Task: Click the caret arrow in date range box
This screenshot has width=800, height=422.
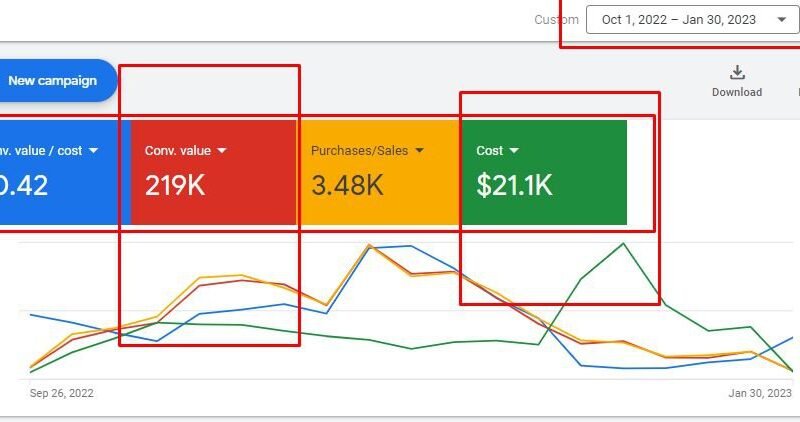Action: (x=781, y=19)
